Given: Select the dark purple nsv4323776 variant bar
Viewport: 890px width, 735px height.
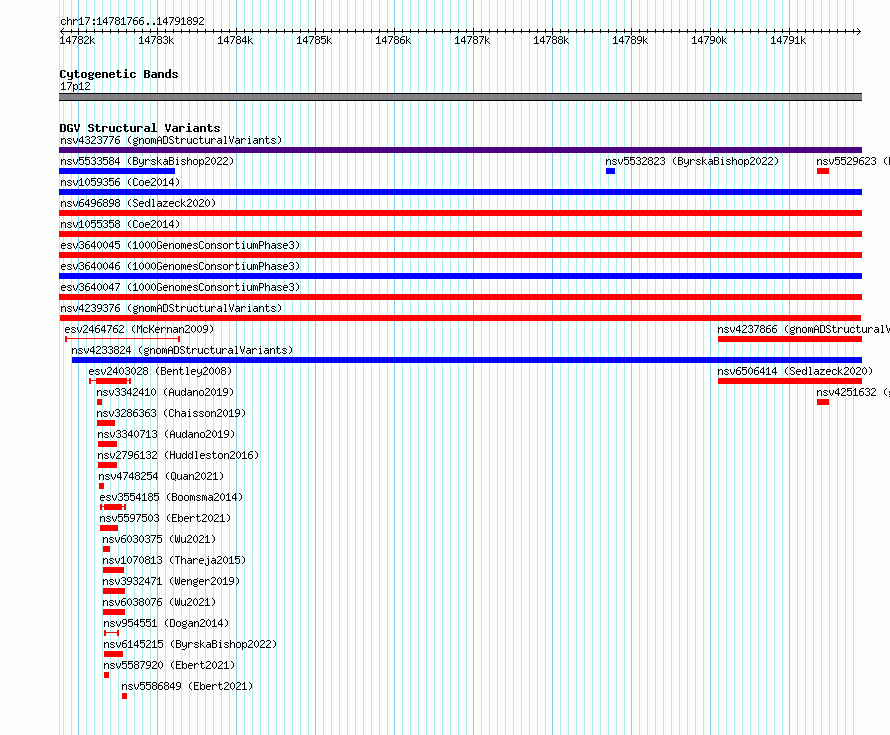Looking at the screenshot, I should (x=460, y=150).
